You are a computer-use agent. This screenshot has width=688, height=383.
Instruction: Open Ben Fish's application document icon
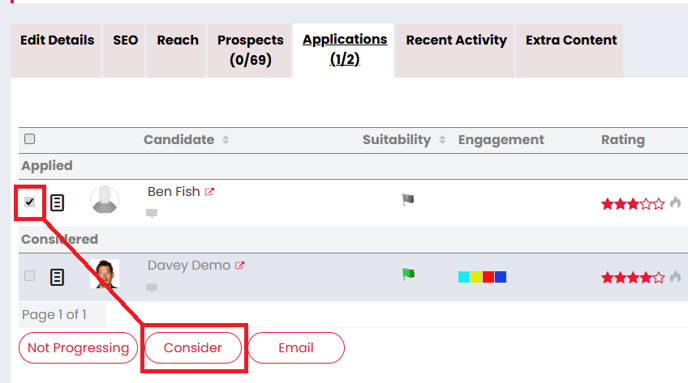pyautogui.click(x=57, y=203)
